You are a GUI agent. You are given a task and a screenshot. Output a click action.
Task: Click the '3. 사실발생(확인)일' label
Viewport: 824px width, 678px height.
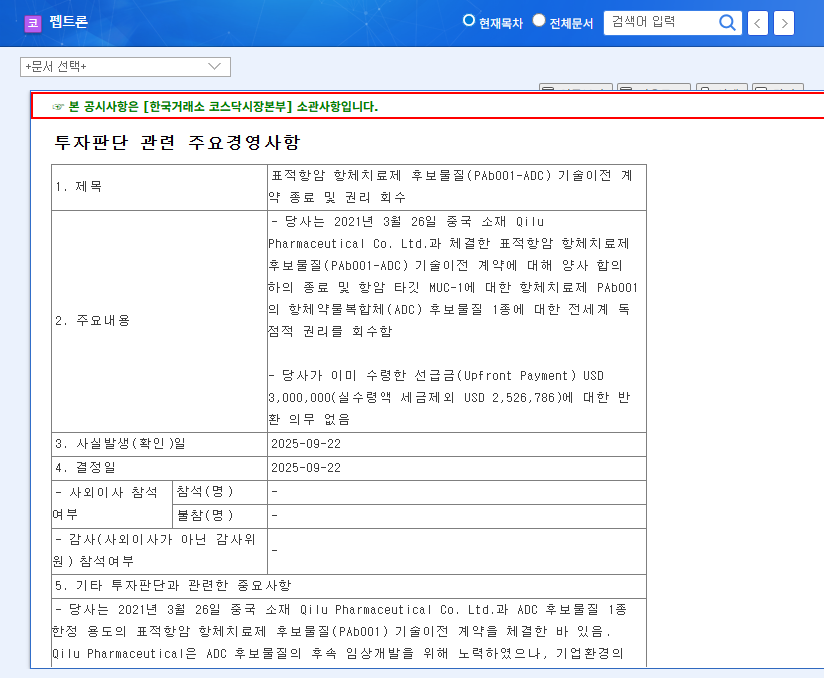(x=120, y=444)
